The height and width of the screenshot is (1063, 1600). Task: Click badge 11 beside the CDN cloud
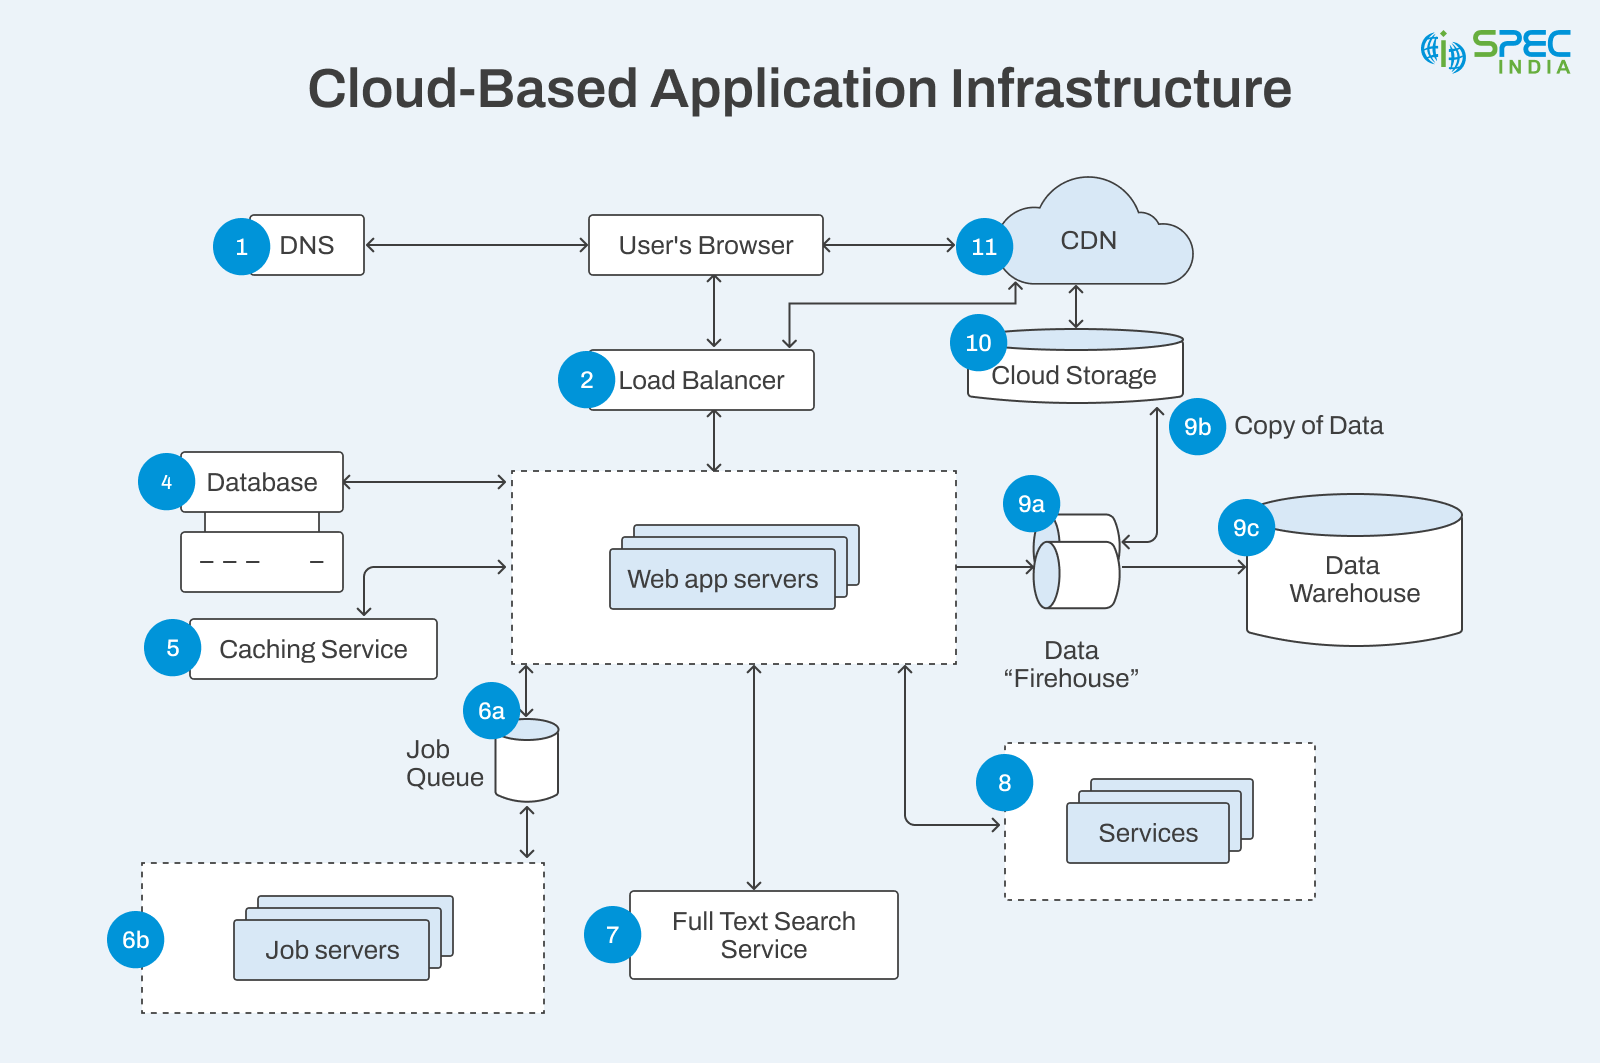984,247
